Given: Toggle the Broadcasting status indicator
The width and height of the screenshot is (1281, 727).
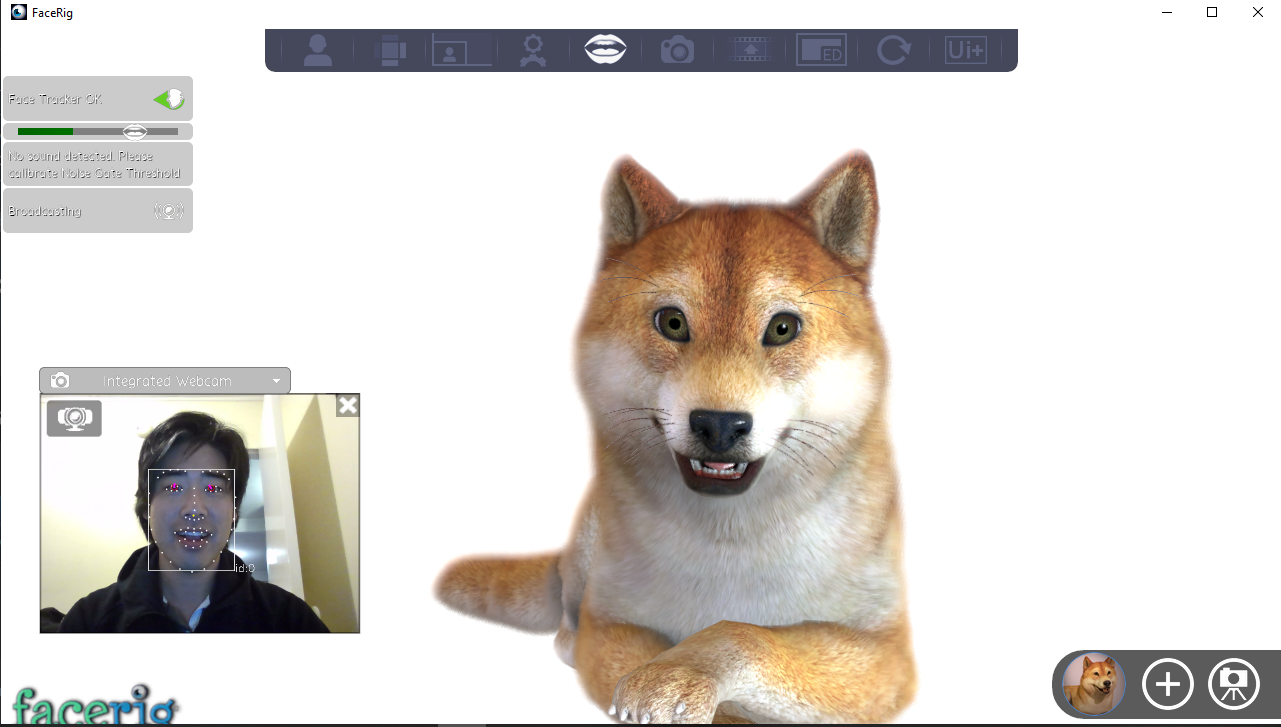Looking at the screenshot, I should point(169,210).
